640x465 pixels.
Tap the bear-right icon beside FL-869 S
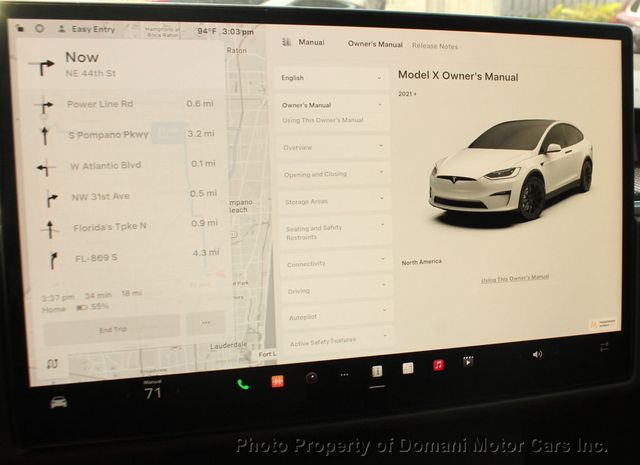tap(53, 260)
